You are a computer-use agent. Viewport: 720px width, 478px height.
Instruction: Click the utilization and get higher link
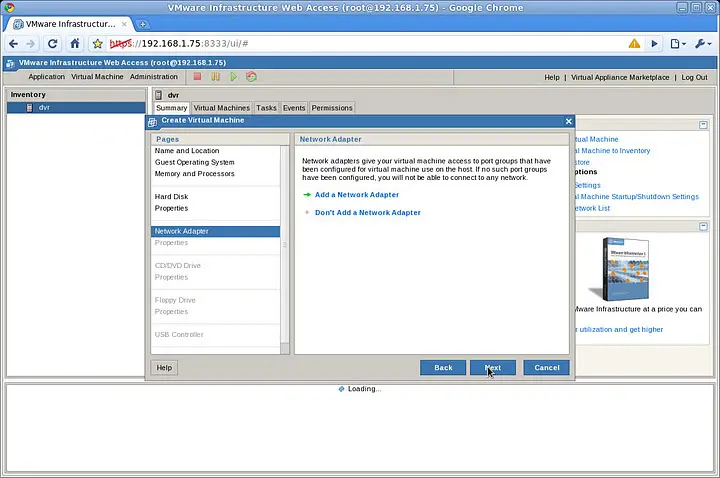click(619, 329)
